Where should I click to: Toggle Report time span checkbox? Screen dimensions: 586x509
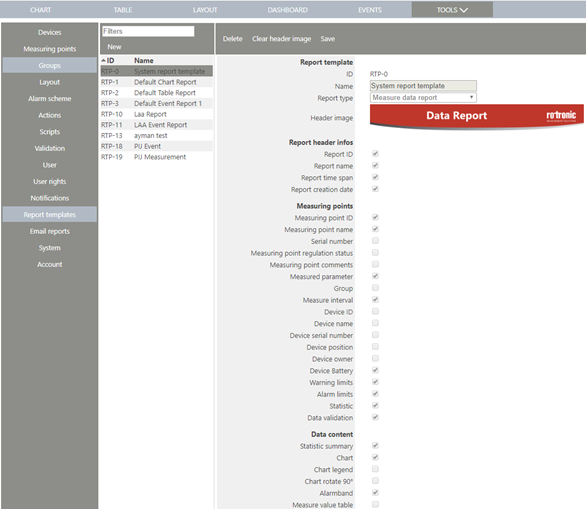pyautogui.click(x=375, y=177)
